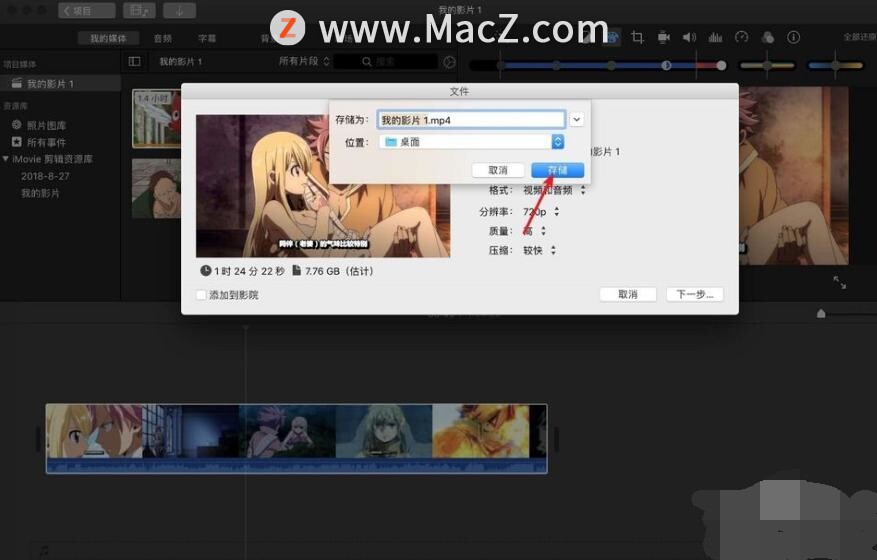Viewport: 877px width, 560px height.
Task: Adjust the saturation slider
Action: pyautogui.click(x=767, y=65)
